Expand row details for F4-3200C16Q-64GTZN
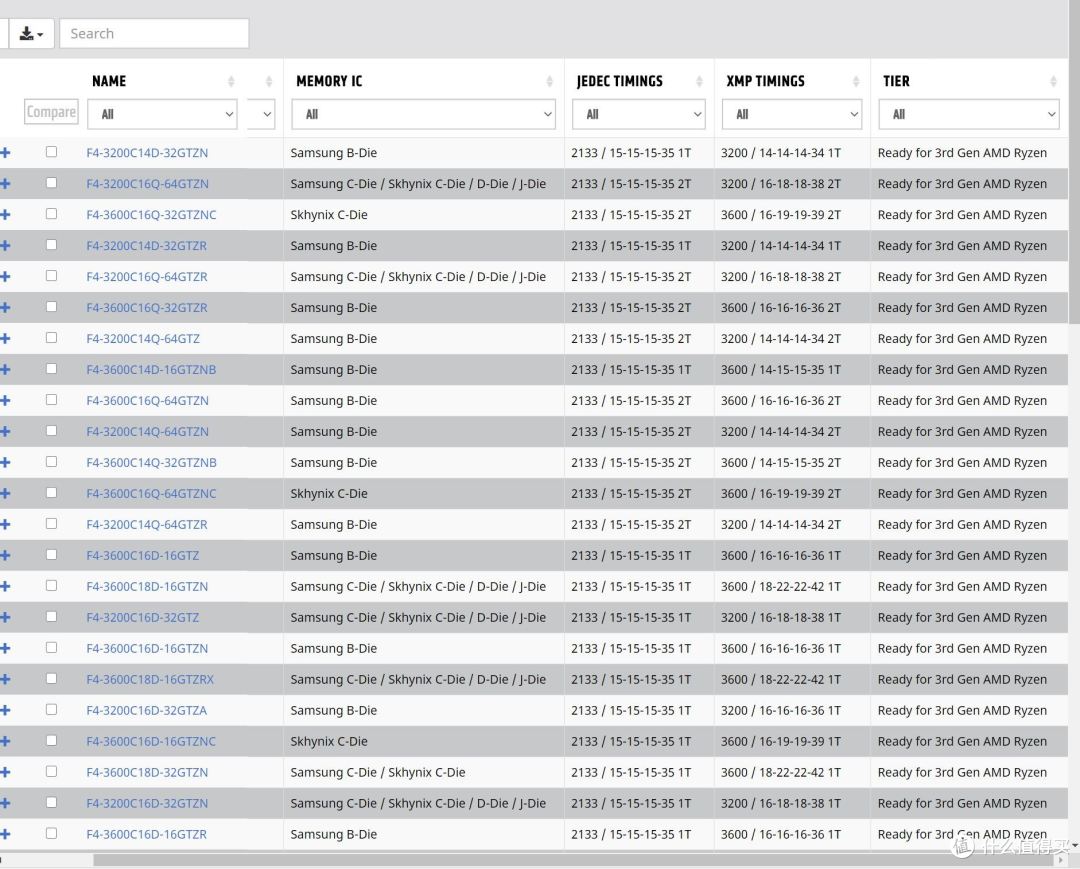The image size is (1080, 869). point(5,184)
